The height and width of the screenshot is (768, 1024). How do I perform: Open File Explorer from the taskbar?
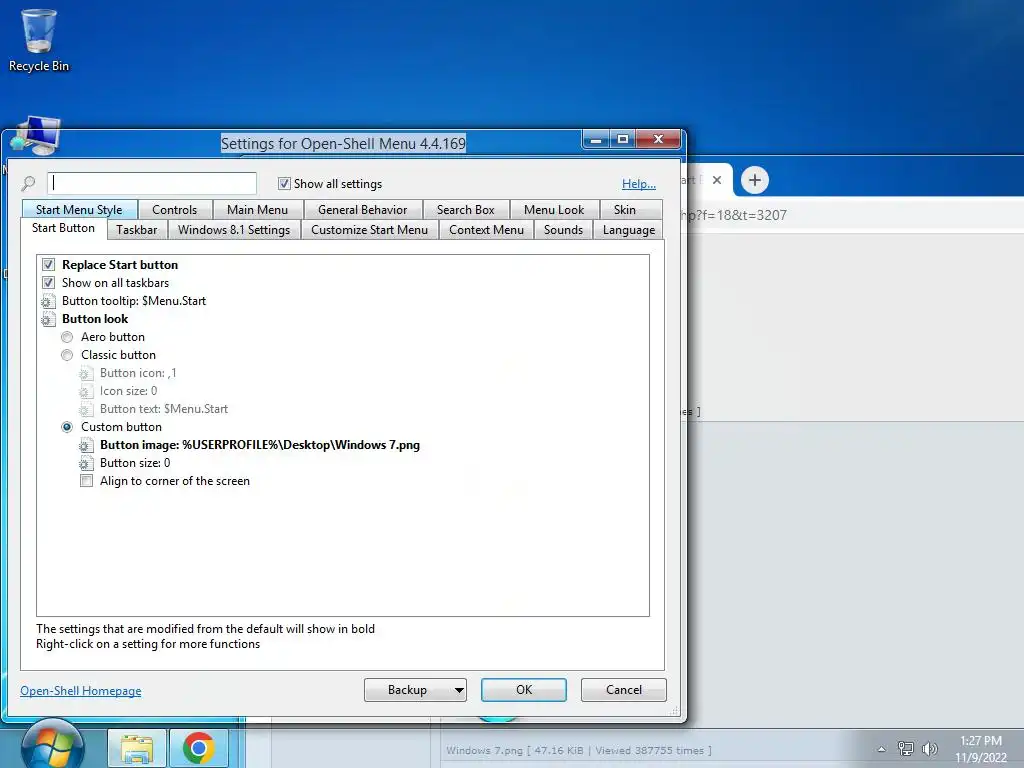(136, 748)
